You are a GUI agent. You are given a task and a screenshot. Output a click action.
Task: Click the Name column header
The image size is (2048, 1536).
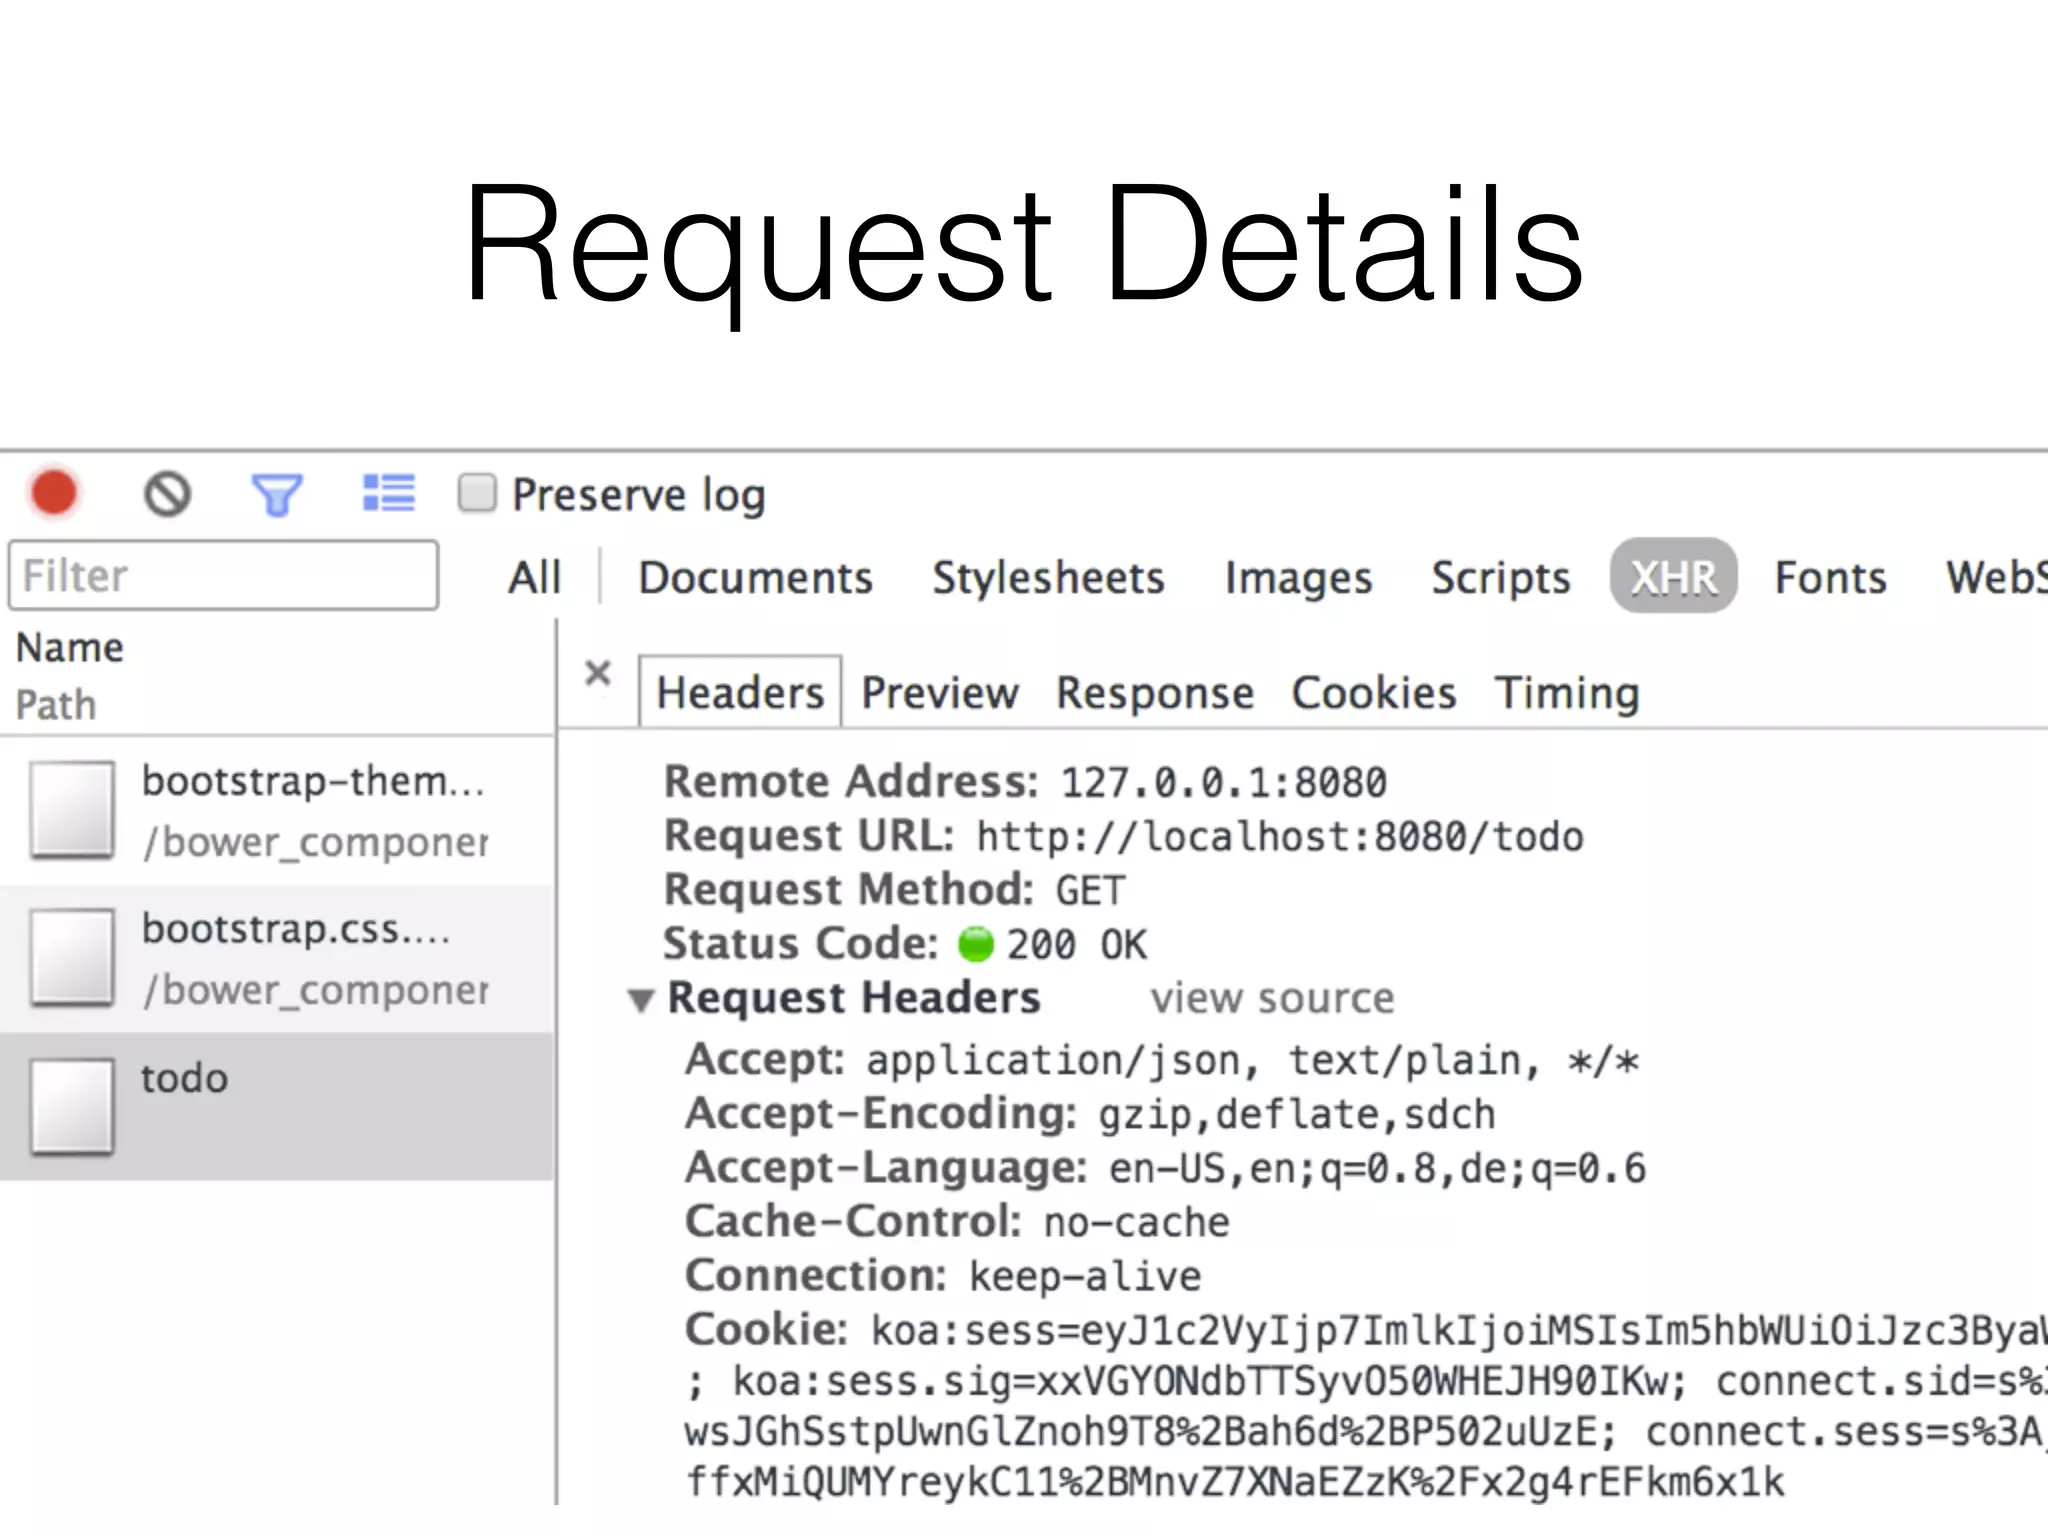(70, 648)
